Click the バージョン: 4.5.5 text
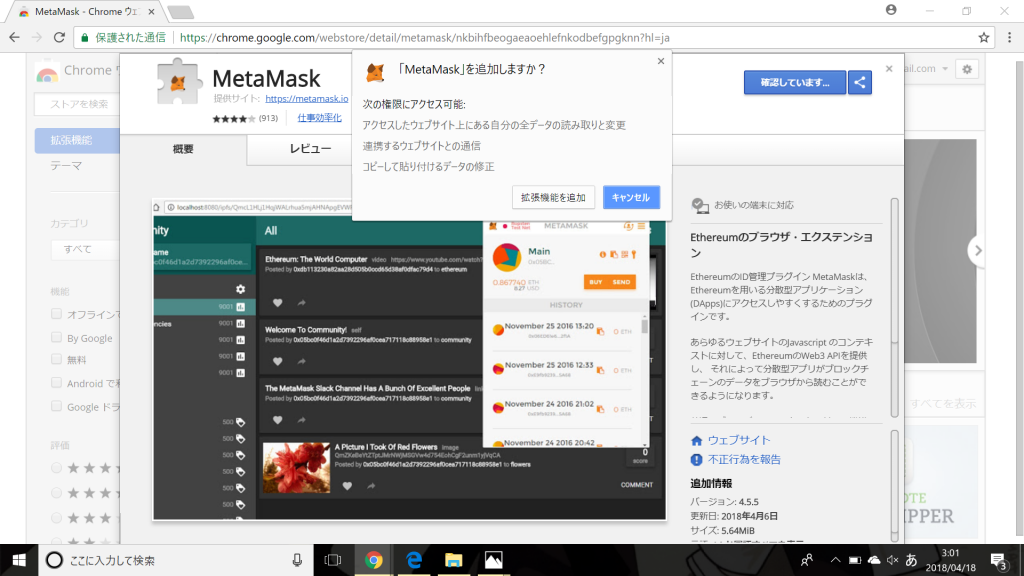 (724, 502)
